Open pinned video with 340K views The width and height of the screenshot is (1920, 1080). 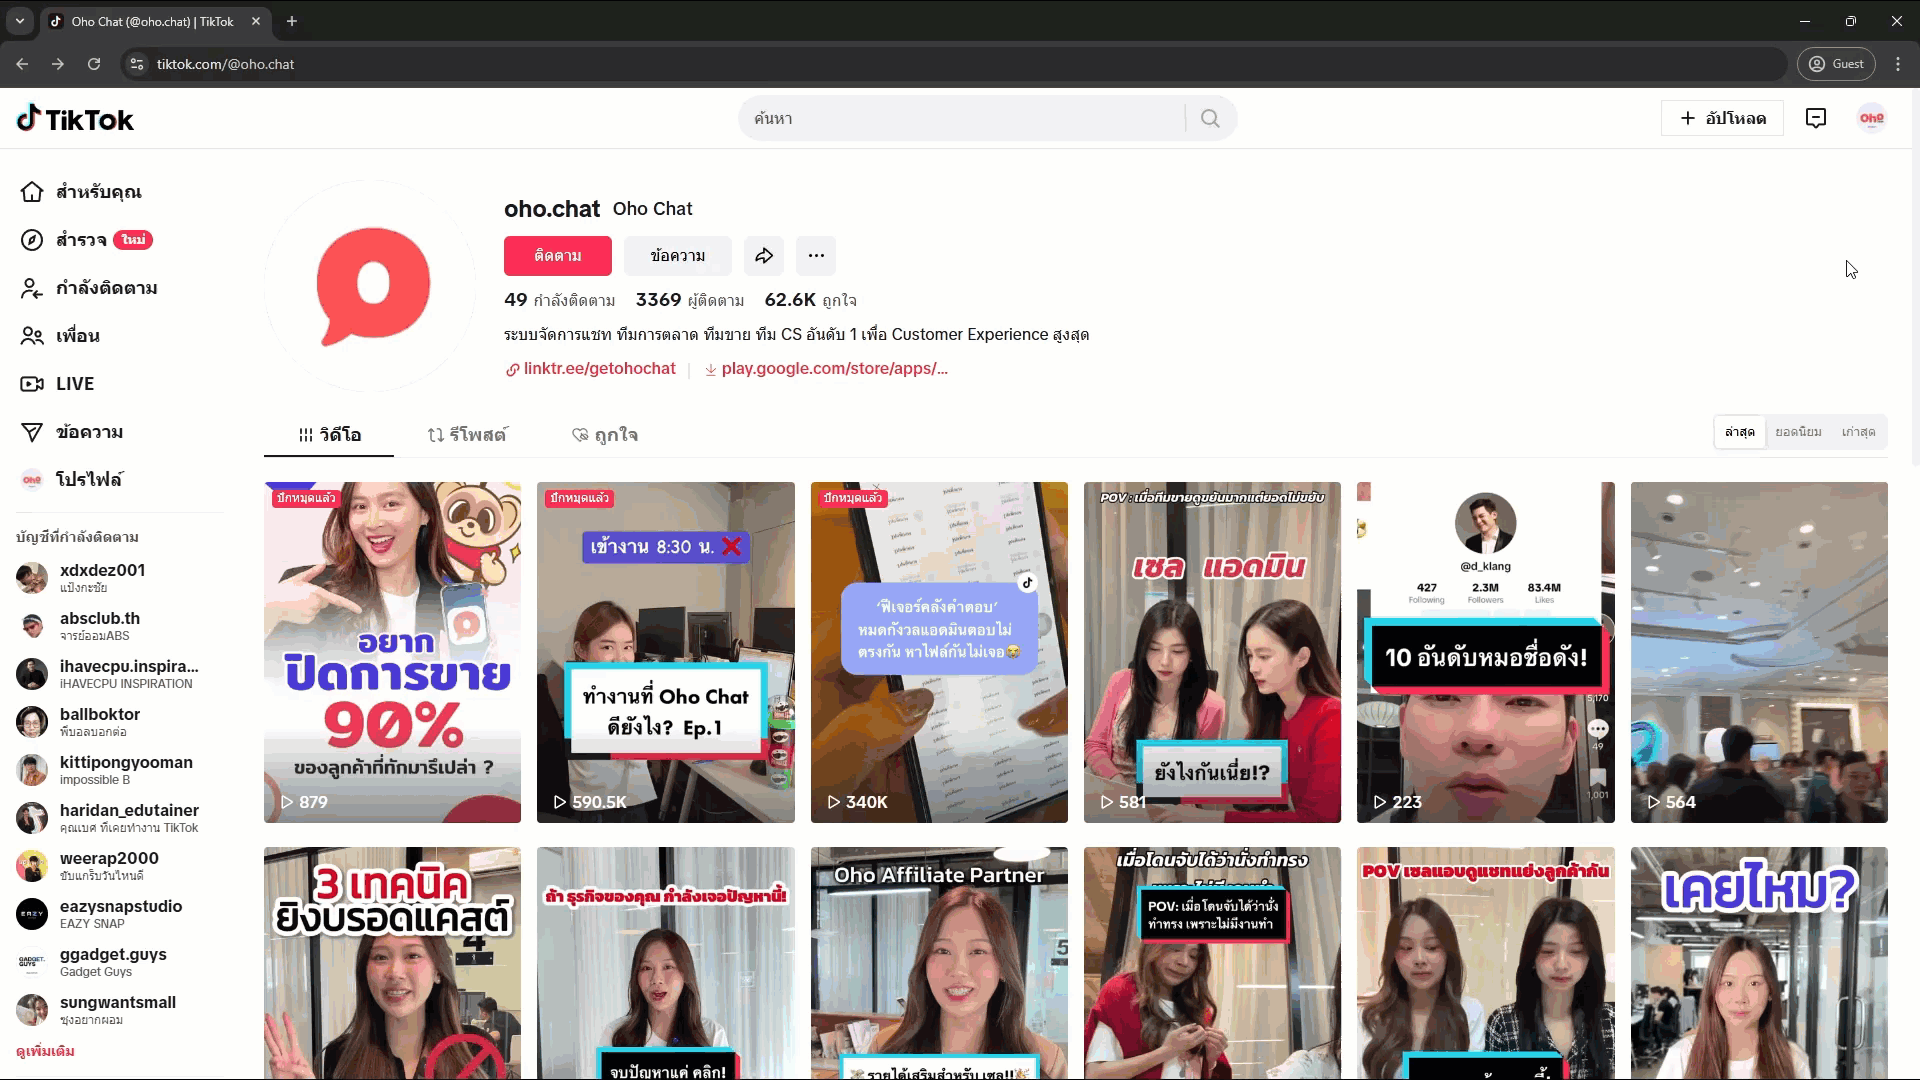[939, 652]
